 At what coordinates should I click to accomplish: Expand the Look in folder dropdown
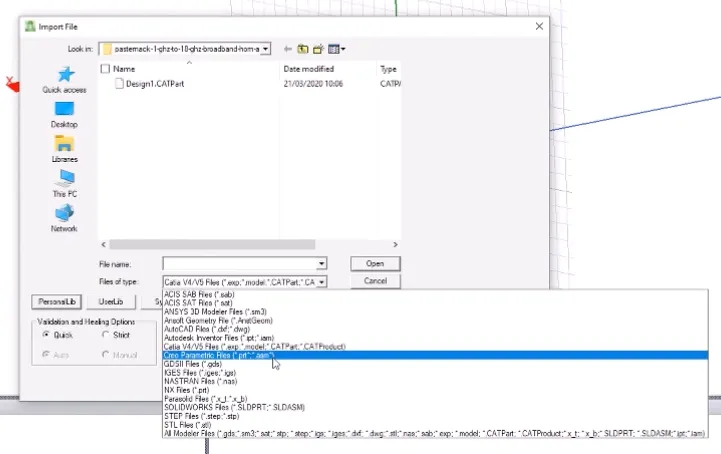coord(265,48)
